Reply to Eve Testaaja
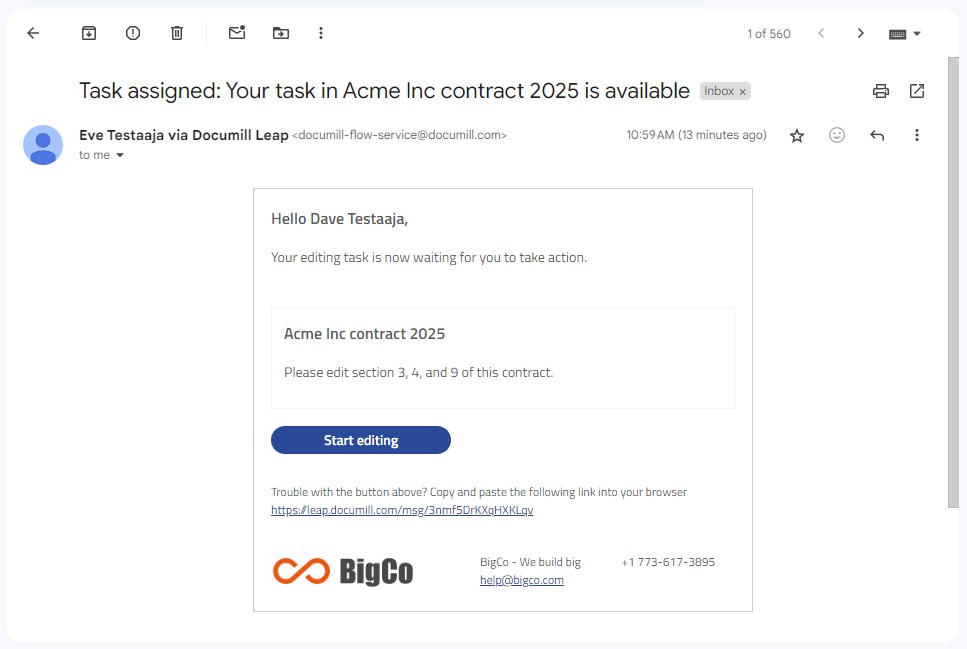This screenshot has width=967, height=649. 877,135
